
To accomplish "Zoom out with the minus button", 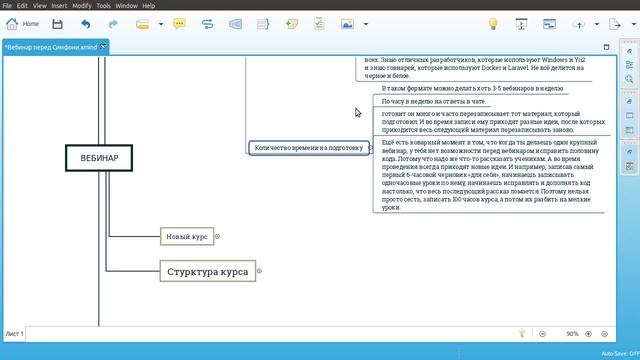I will (542, 334).
